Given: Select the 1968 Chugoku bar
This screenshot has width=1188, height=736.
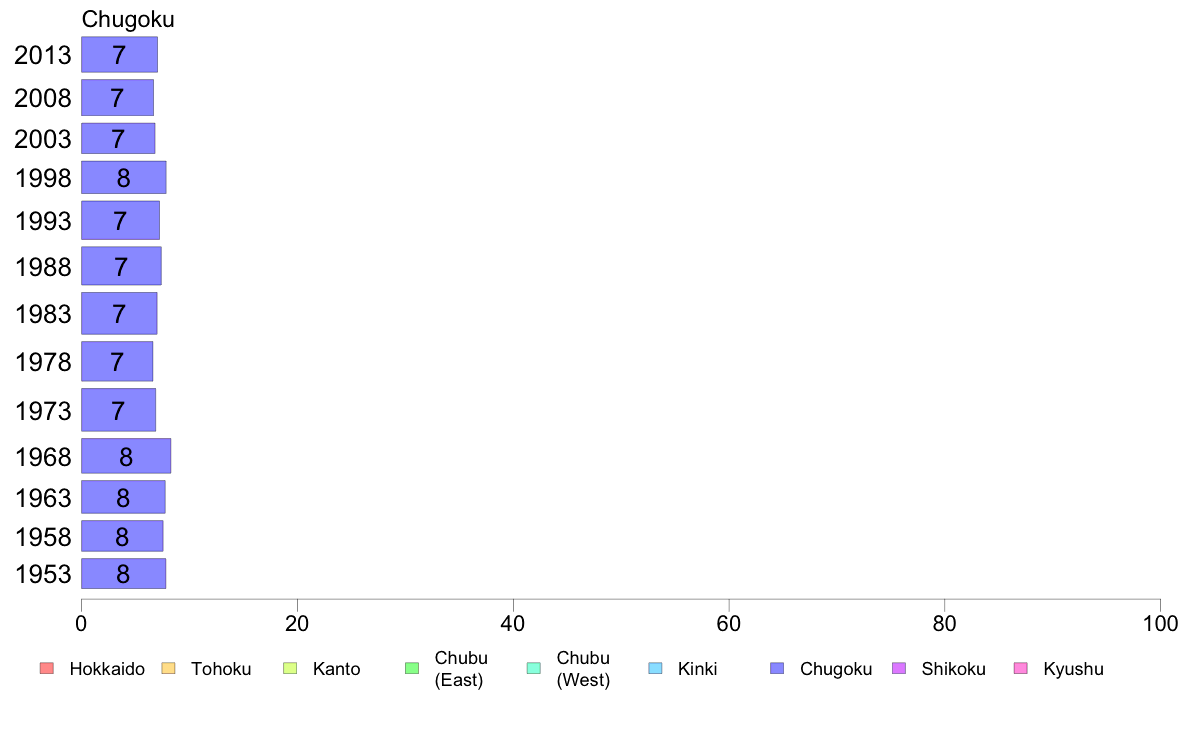Looking at the screenshot, I should (x=126, y=456).
